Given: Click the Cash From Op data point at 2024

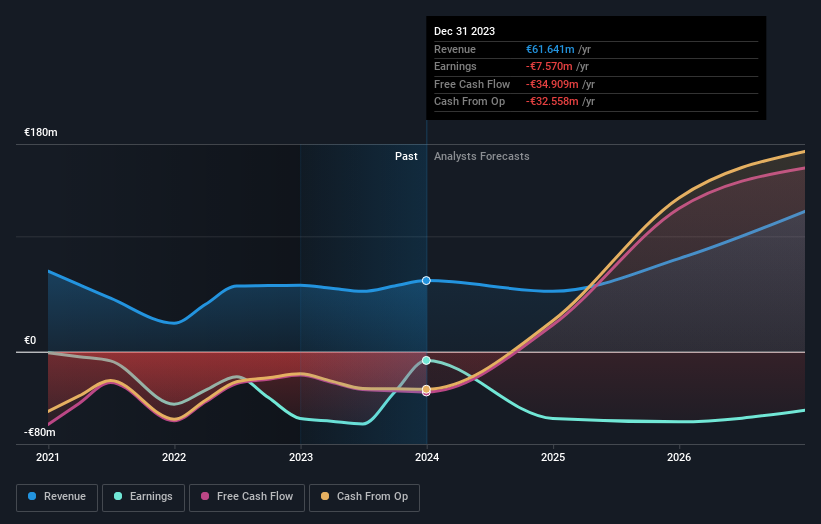Looking at the screenshot, I should pos(426,389).
